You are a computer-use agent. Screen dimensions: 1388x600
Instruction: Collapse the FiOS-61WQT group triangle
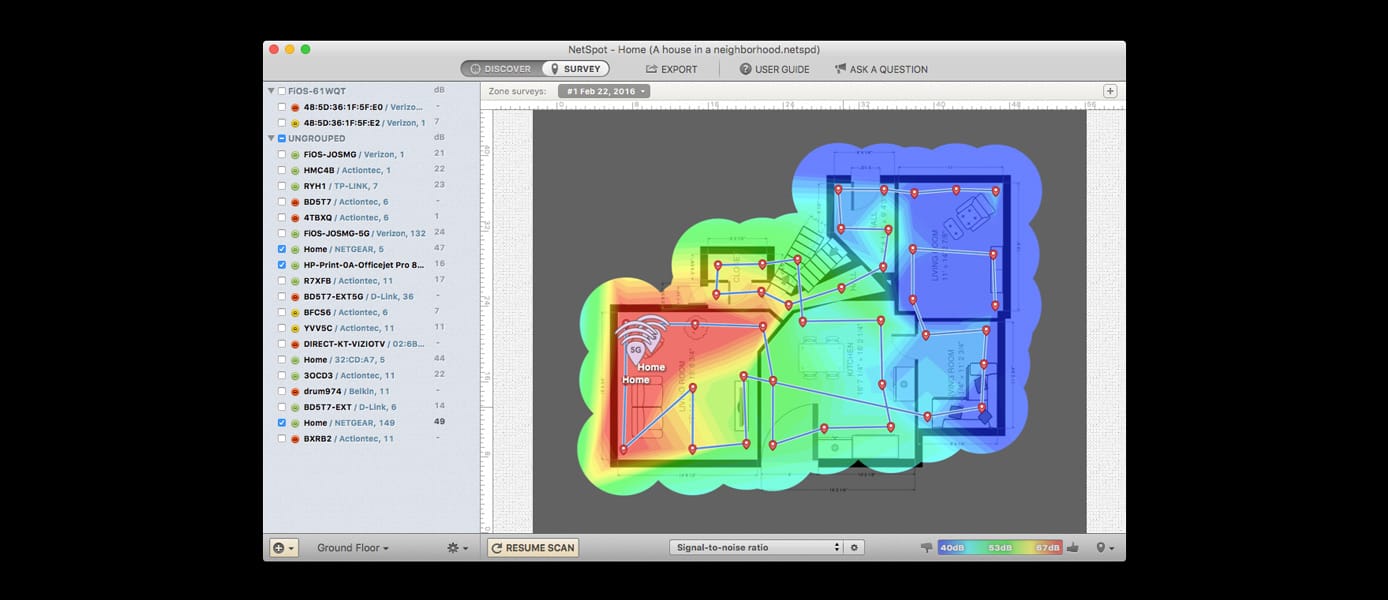[271, 91]
